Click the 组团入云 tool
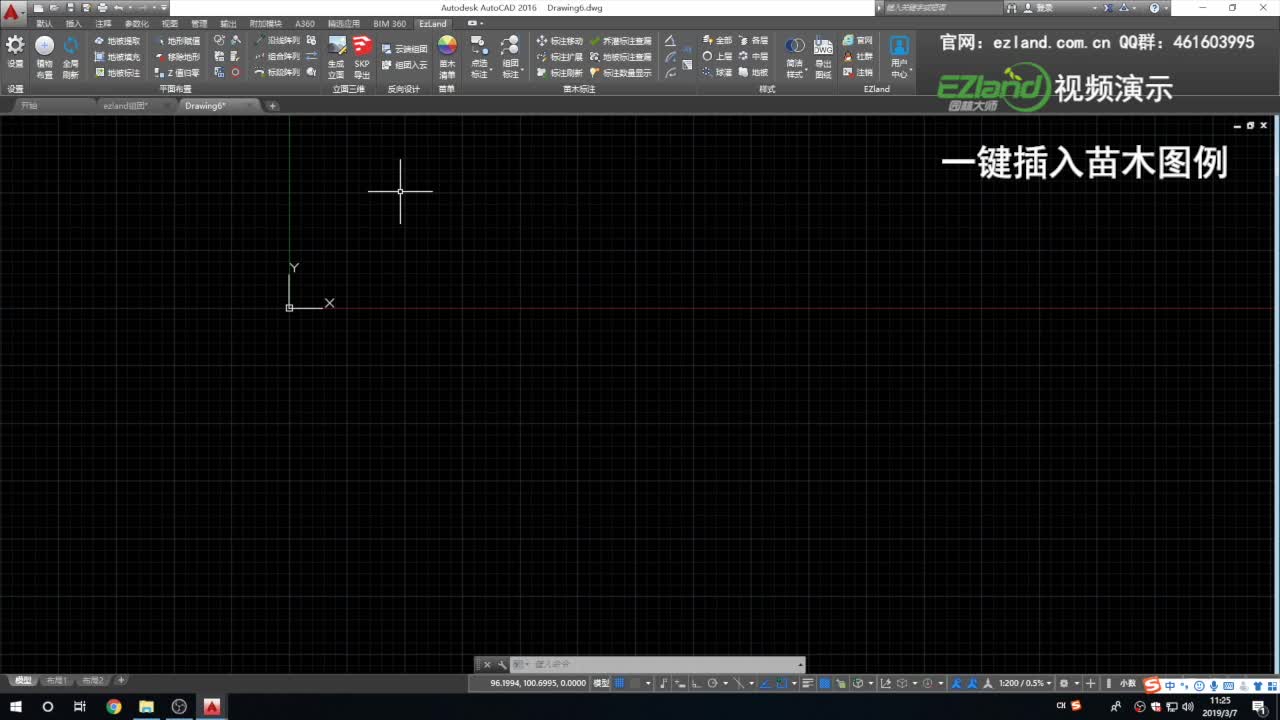The width and height of the screenshot is (1280, 720). click(x=405, y=65)
